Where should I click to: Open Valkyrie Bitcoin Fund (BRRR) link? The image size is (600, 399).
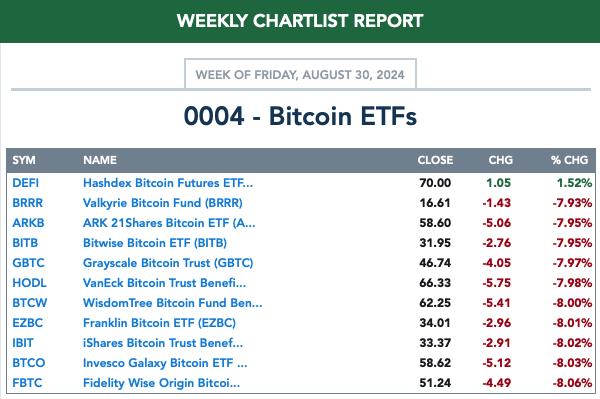(163, 203)
